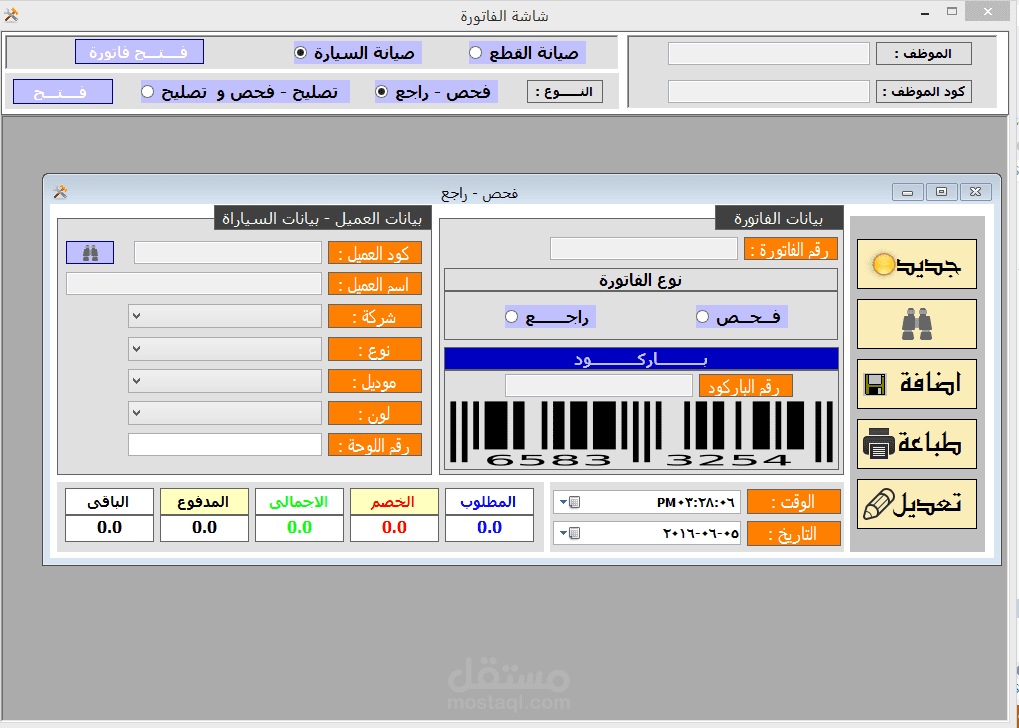This screenshot has width=1019, height=728.
Task: Select تصليح - فحص و تصليح radio button
Action: (x=148, y=92)
